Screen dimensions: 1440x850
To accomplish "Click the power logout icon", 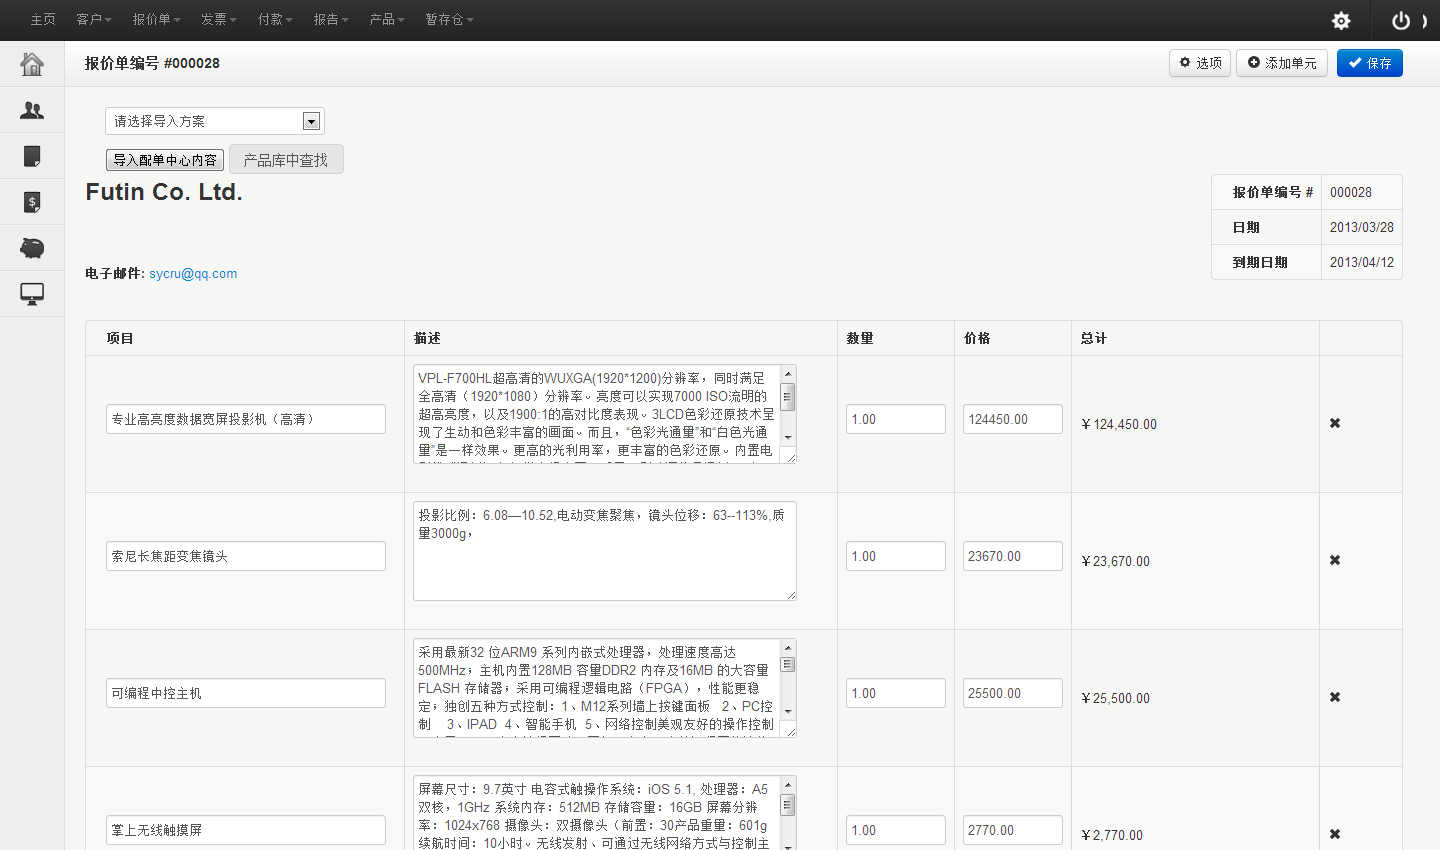I will (x=1401, y=20).
